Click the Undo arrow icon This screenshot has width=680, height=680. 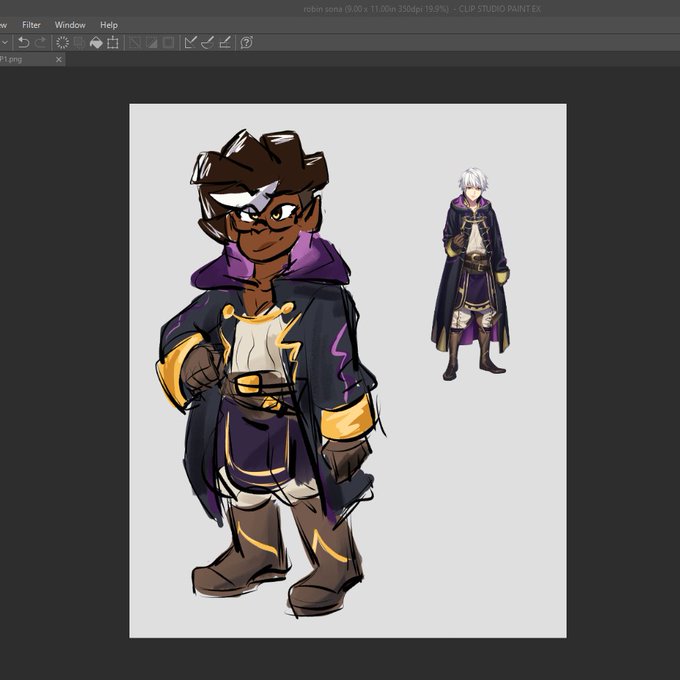pos(23,42)
